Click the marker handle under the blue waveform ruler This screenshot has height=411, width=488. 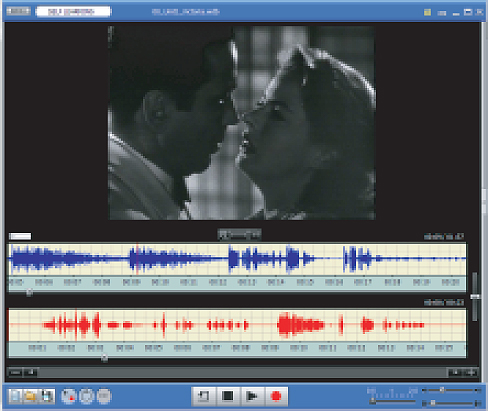coord(29,293)
